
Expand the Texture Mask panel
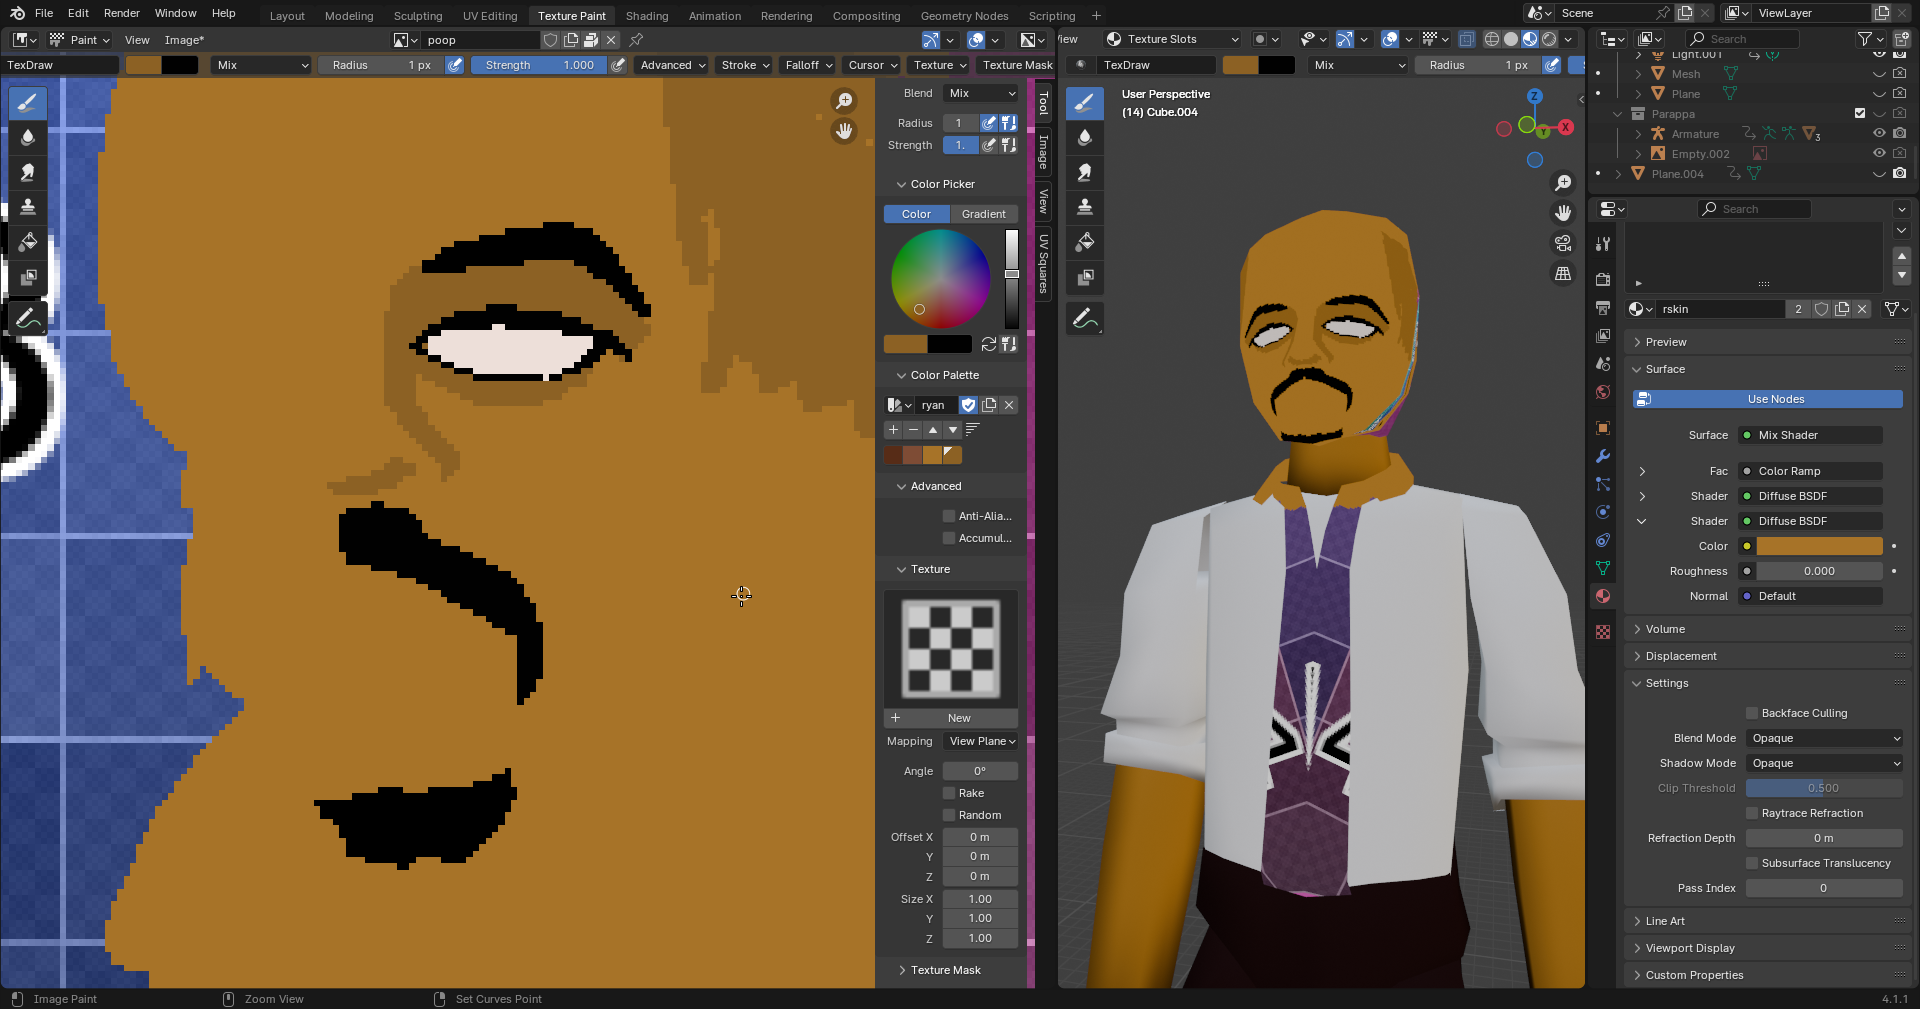click(945, 970)
